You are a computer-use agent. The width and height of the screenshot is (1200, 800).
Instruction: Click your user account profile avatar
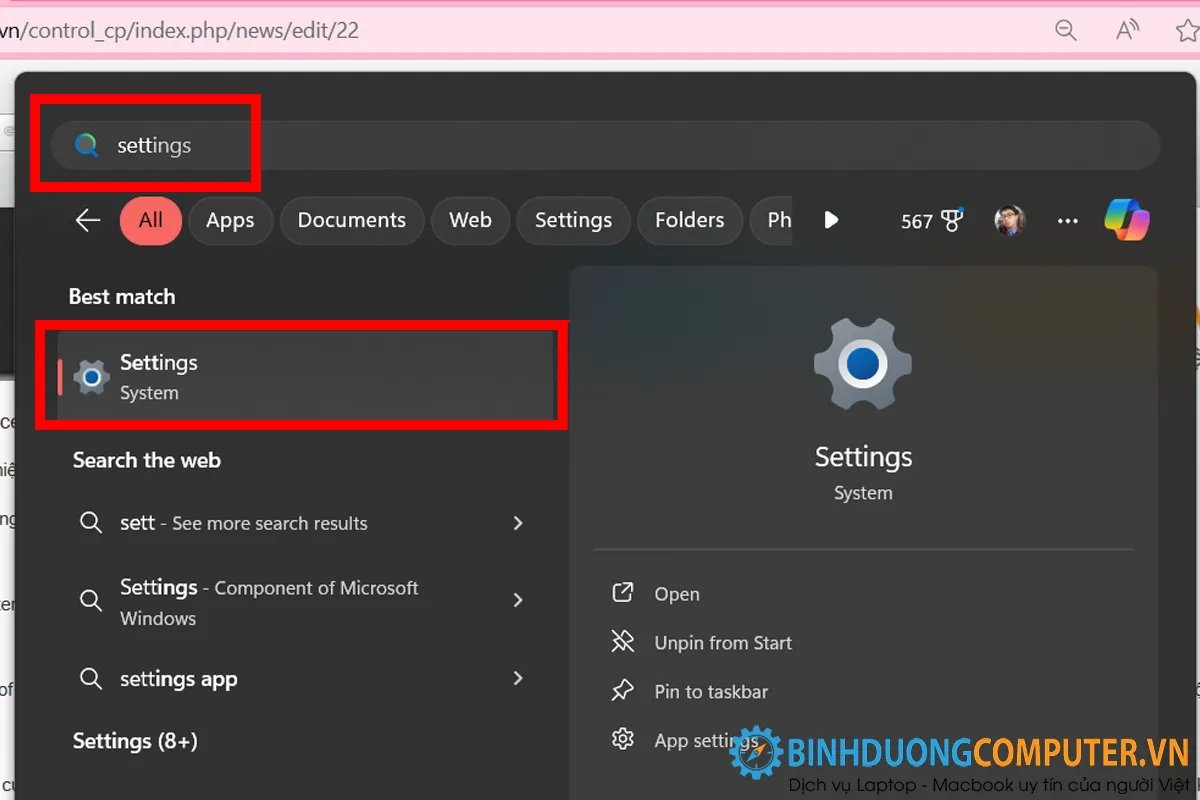click(1009, 221)
